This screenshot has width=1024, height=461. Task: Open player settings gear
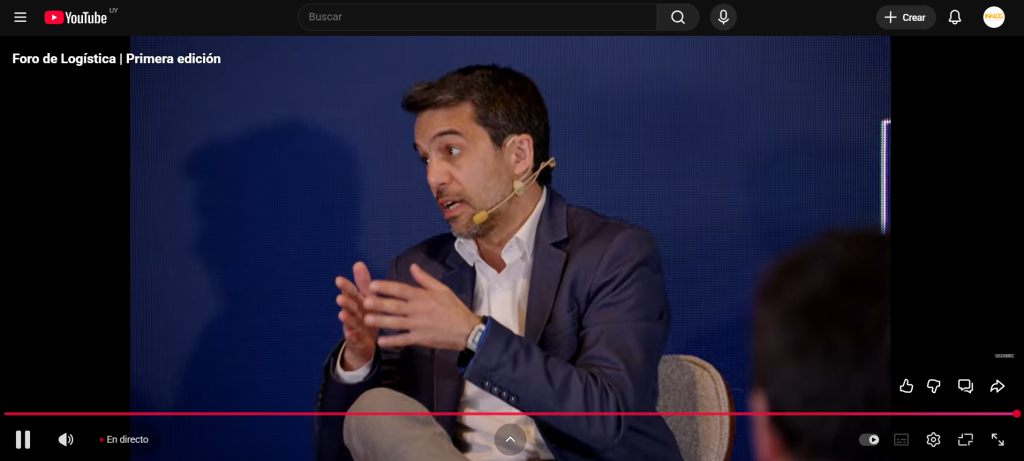coord(933,439)
